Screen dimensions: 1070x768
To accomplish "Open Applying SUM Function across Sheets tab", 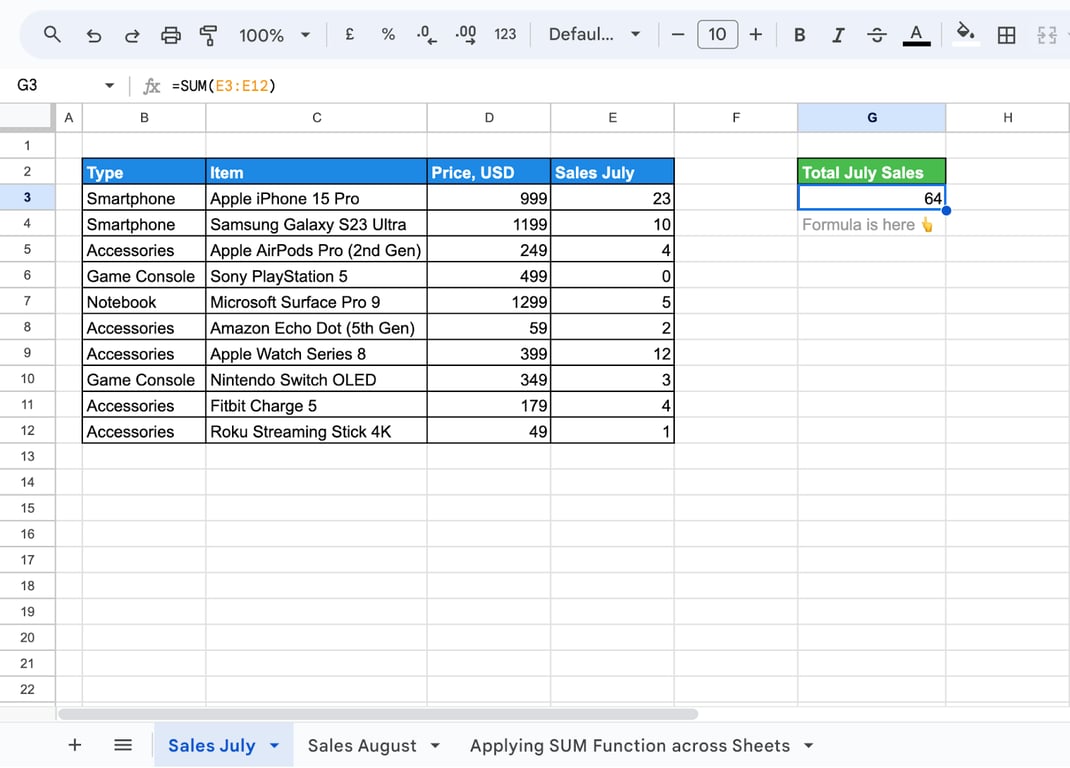I will [x=629, y=745].
